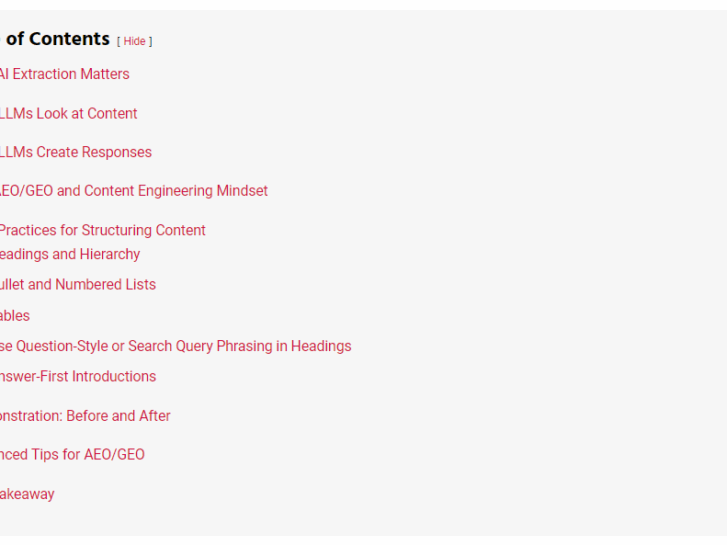Screen dimensions: 727x545
Task: Open 'Demonstration: Before and After' link
Action: [x=85, y=415]
